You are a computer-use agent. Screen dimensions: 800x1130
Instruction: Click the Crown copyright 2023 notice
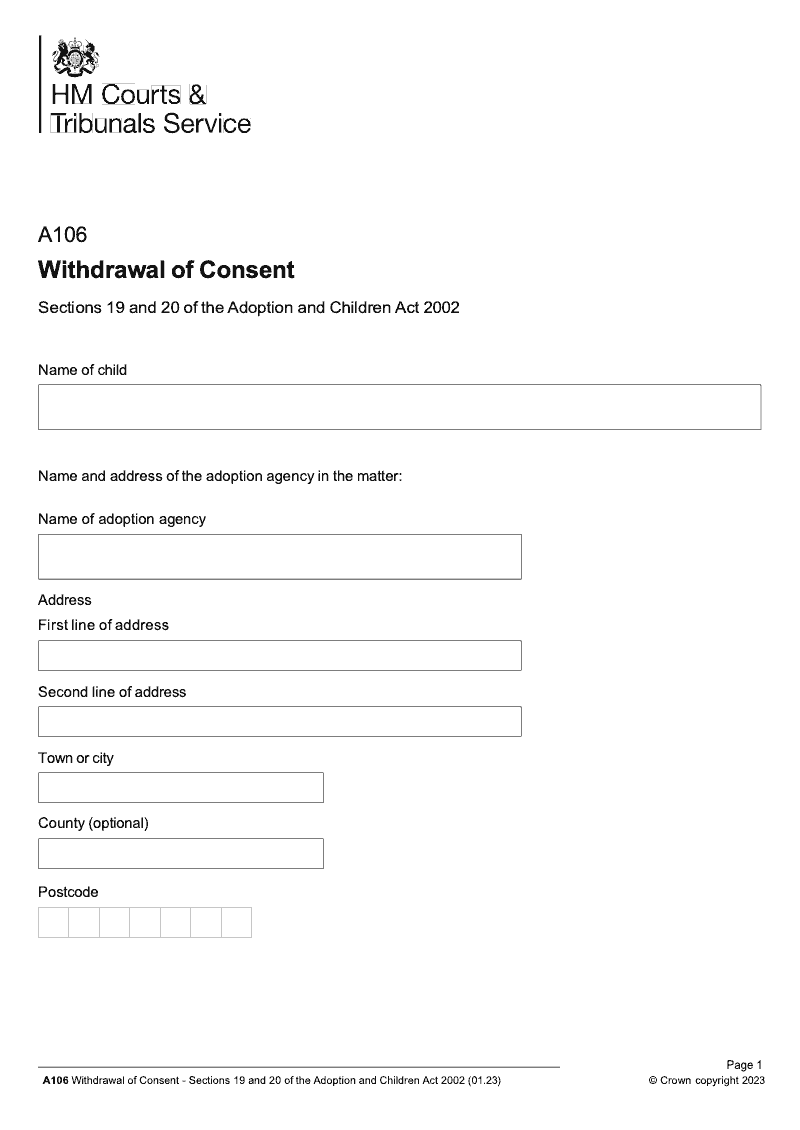point(706,1081)
